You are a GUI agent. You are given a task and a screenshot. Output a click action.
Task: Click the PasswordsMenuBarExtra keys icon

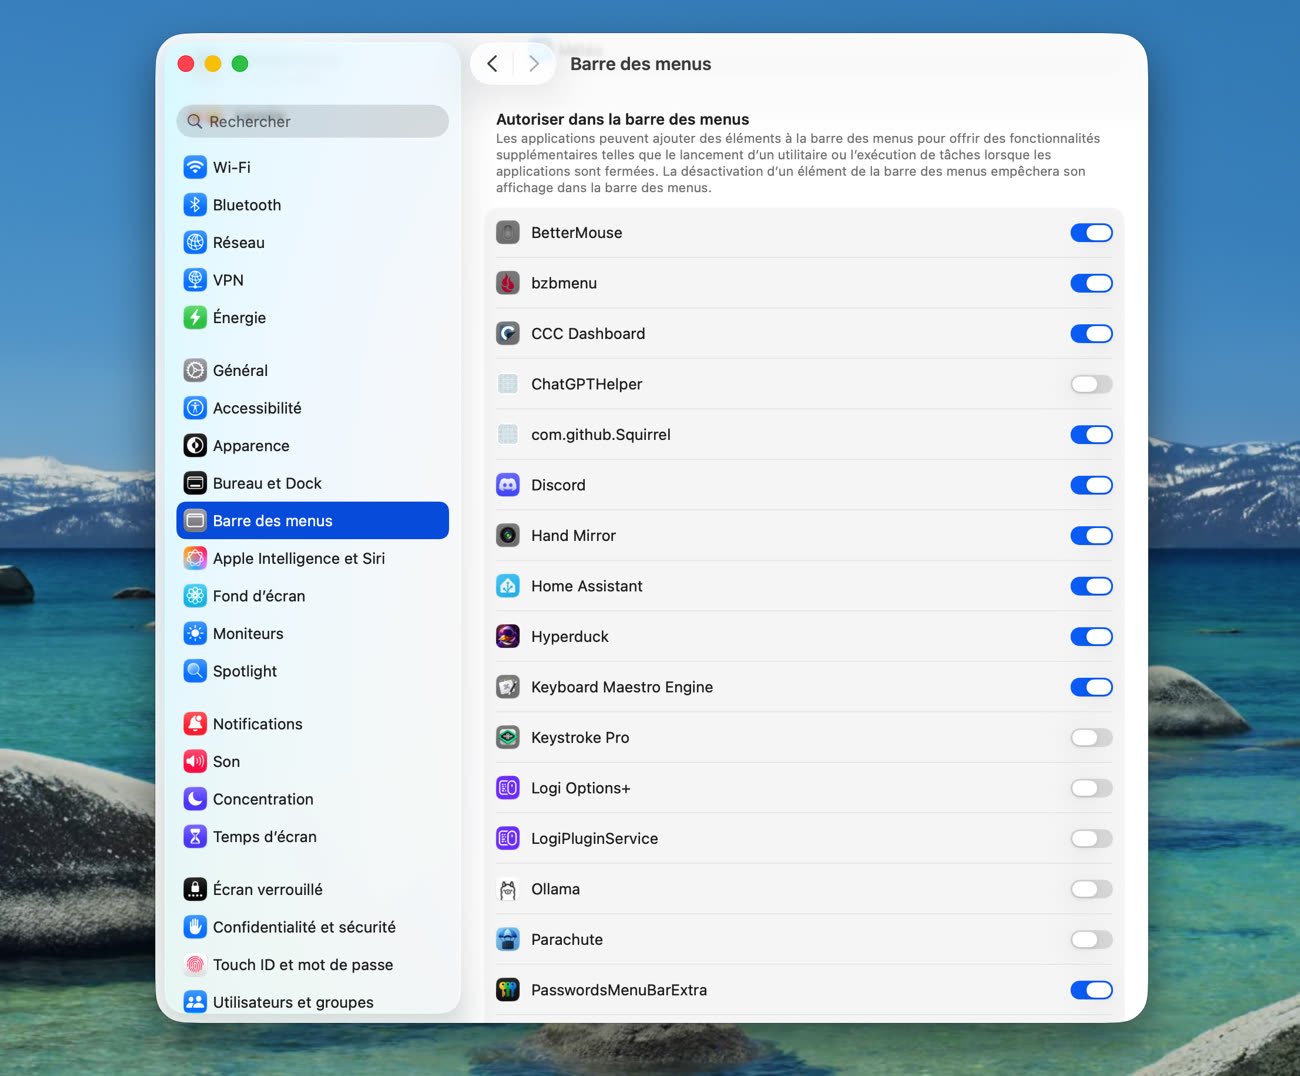508,990
